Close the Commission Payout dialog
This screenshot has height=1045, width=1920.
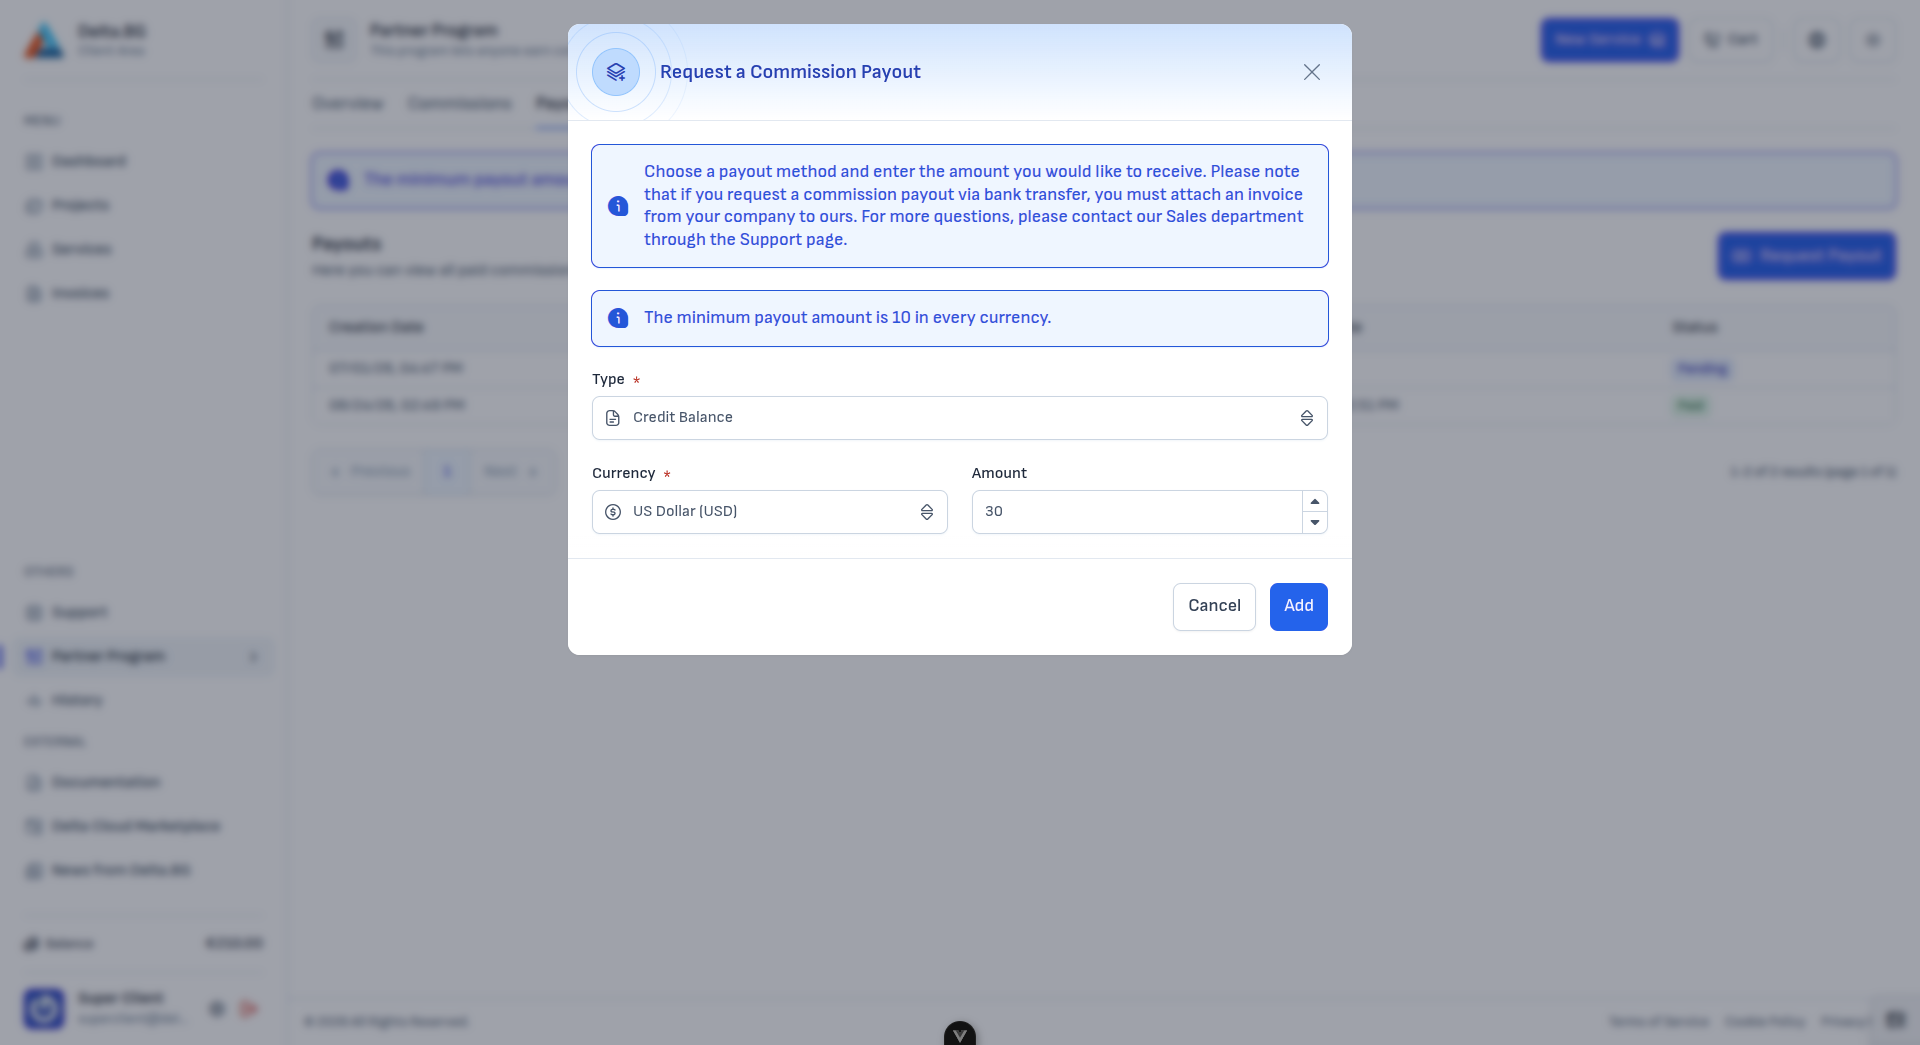pos(1312,72)
